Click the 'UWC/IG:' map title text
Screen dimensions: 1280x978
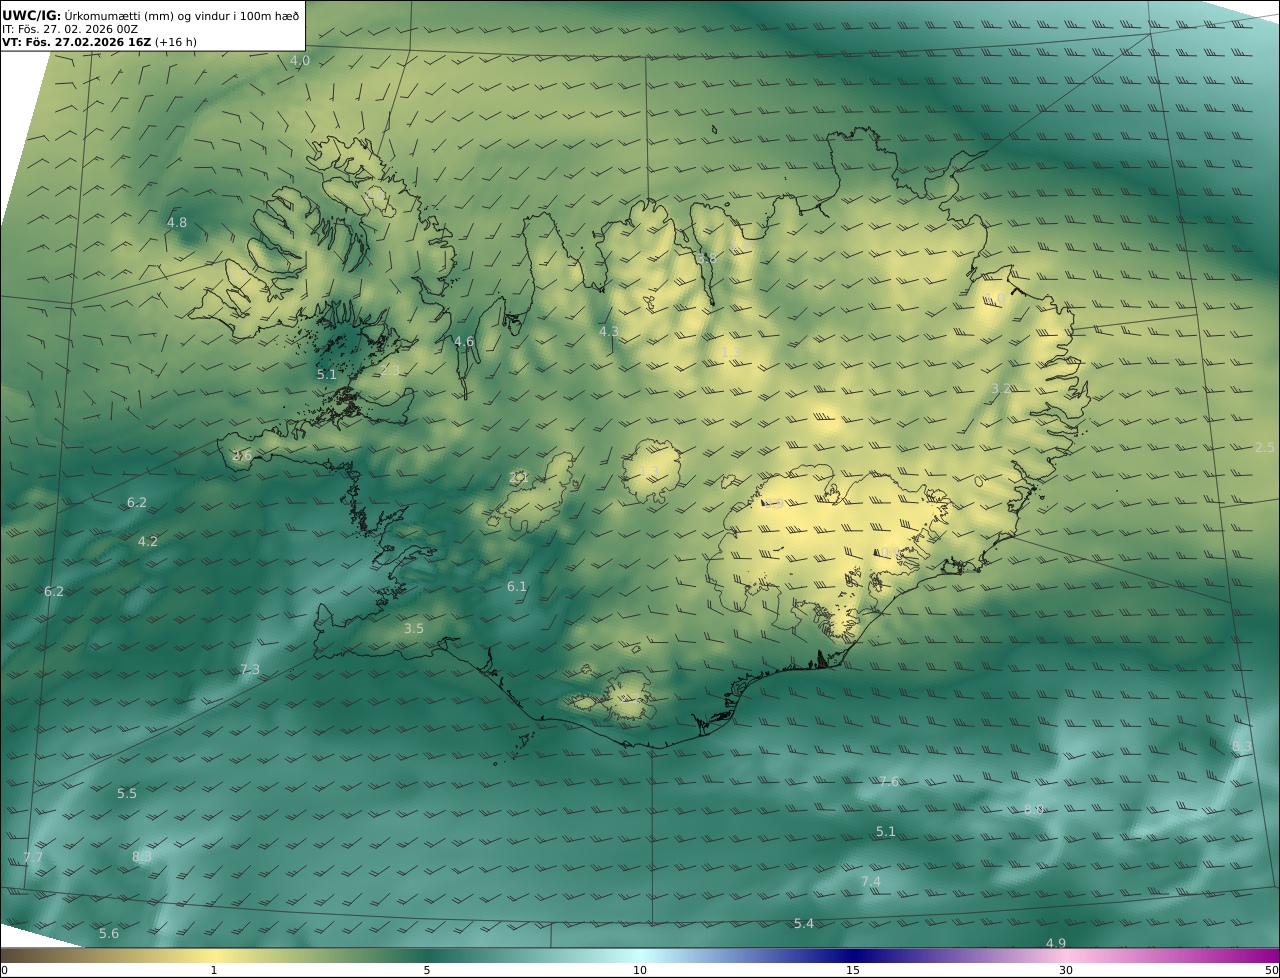coord(32,15)
